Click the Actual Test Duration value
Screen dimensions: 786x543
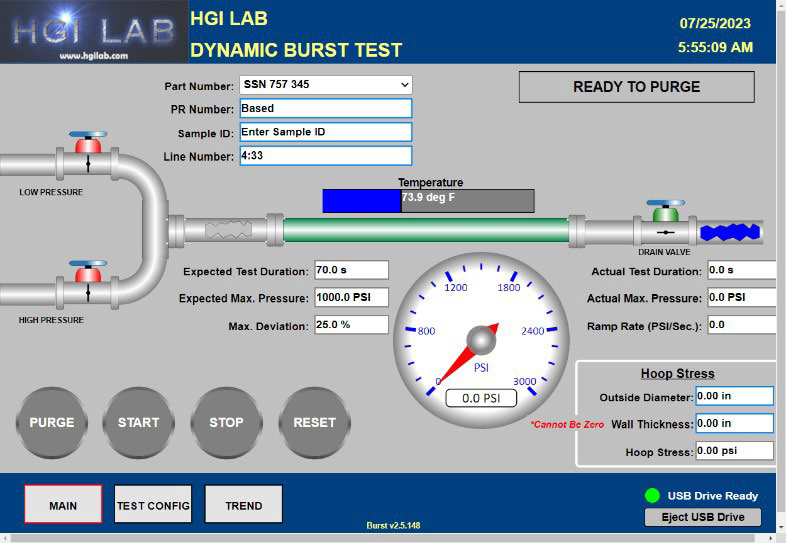[742, 270]
